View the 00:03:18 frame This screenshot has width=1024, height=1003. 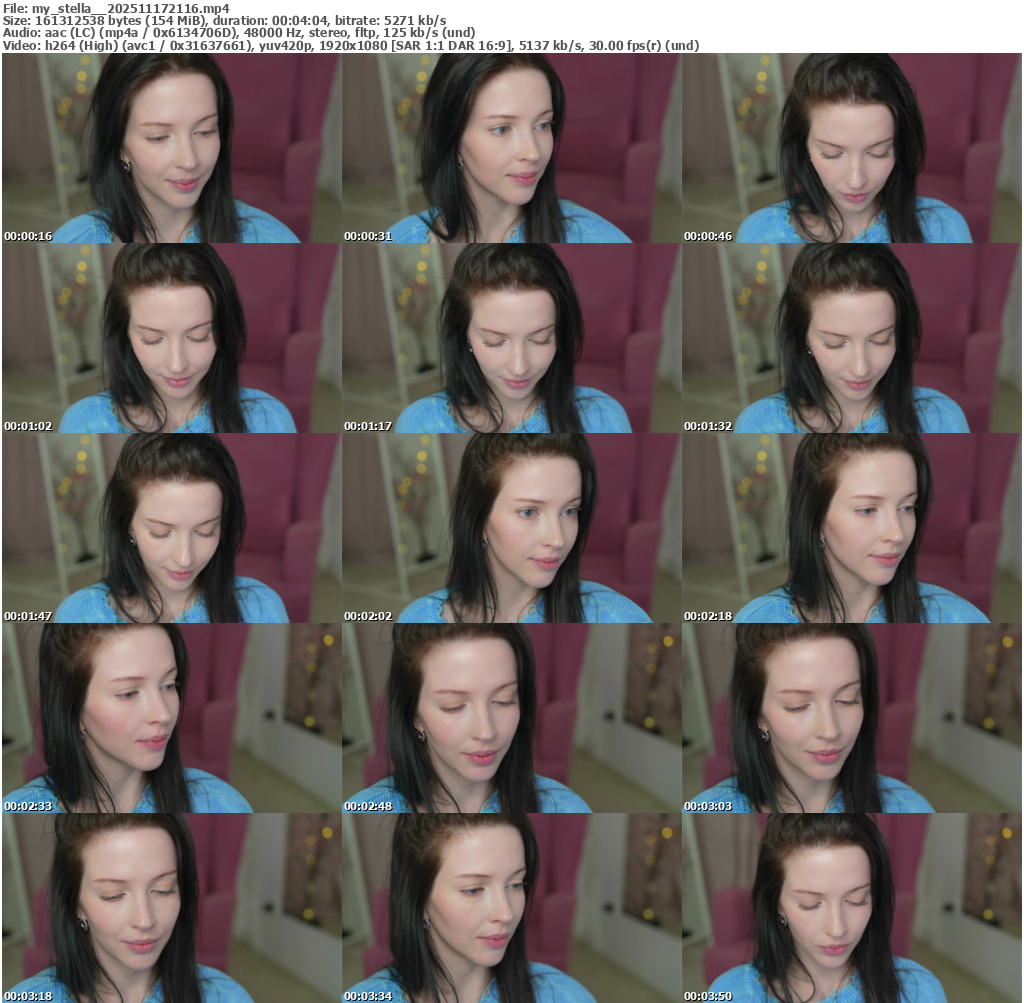[x=172, y=908]
